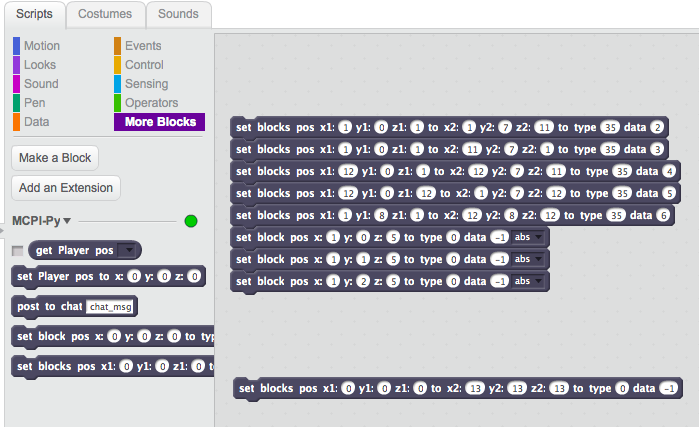The height and width of the screenshot is (427, 699).
Task: Select the Operators block category
Action: 151,103
